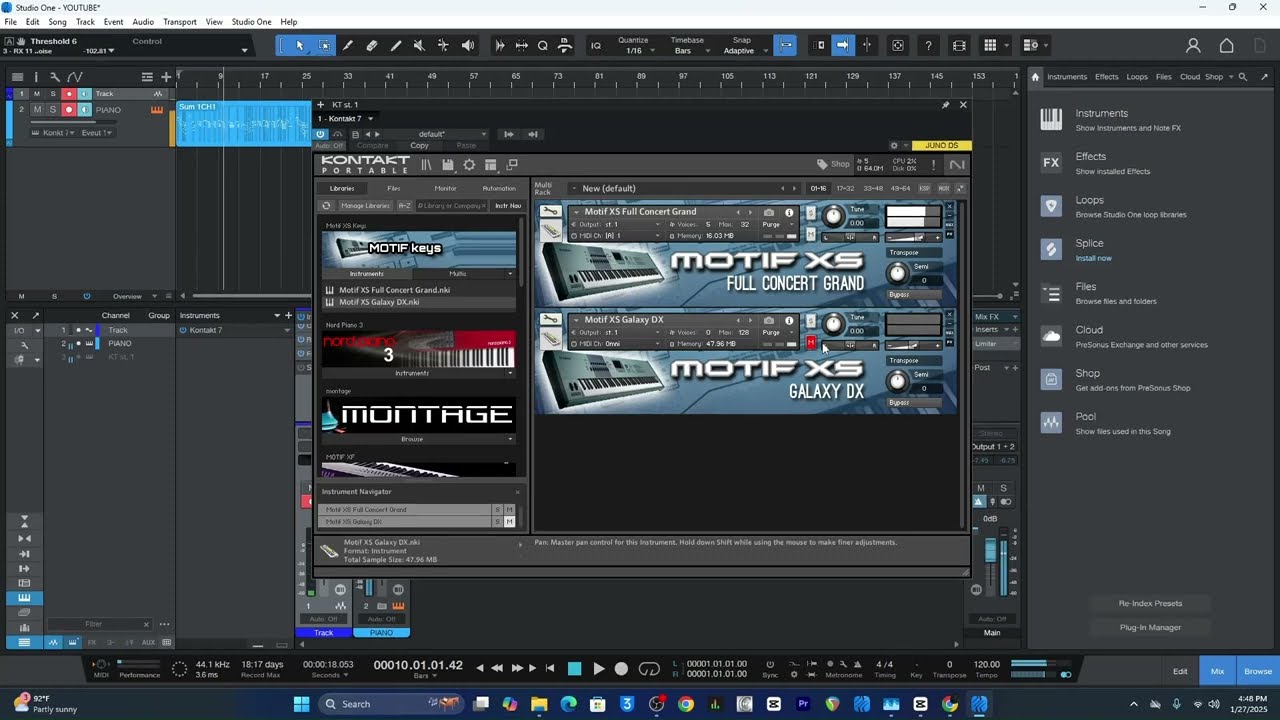Adjust Full Concert Grand Tune knob
Image resolution: width=1280 pixels, height=720 pixels.
click(x=833, y=216)
